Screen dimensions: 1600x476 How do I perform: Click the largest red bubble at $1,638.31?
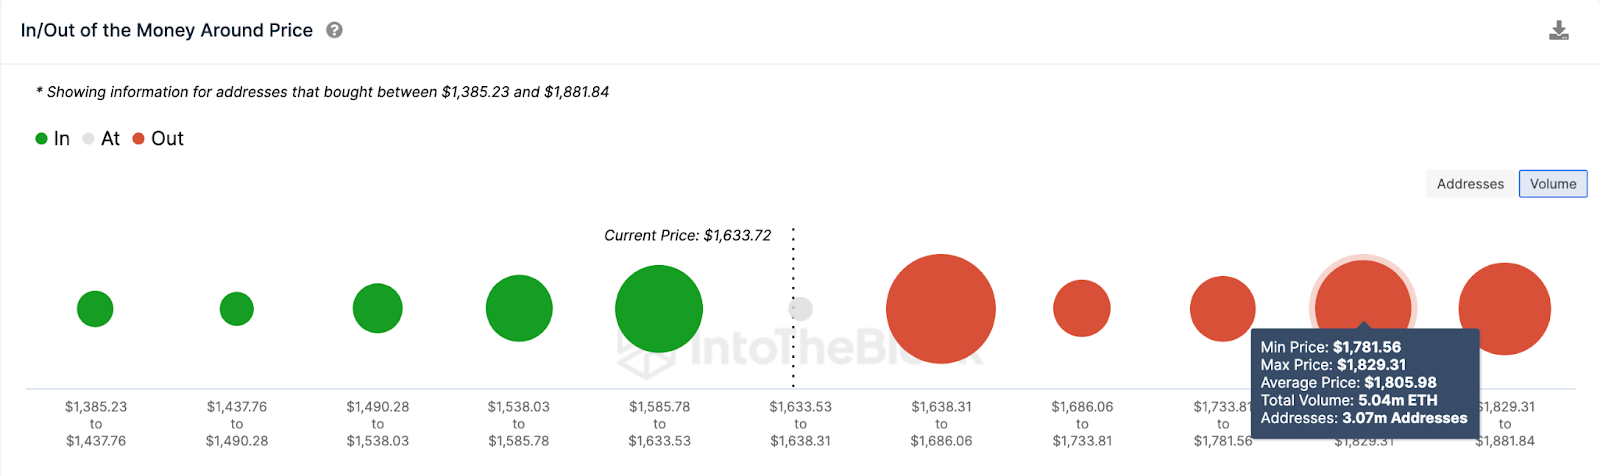pos(941,308)
